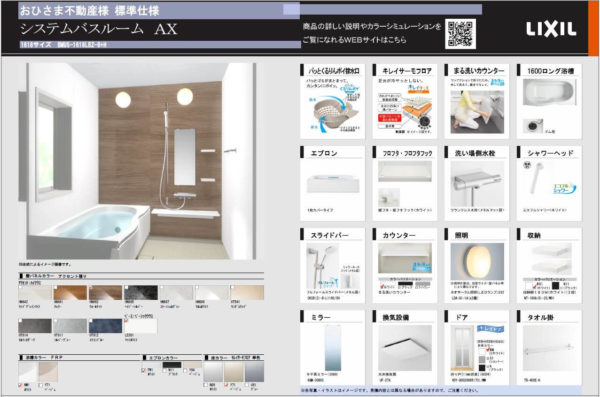600x397 pixels.
Task: Click the QR code in the header
Action: tap(460, 34)
